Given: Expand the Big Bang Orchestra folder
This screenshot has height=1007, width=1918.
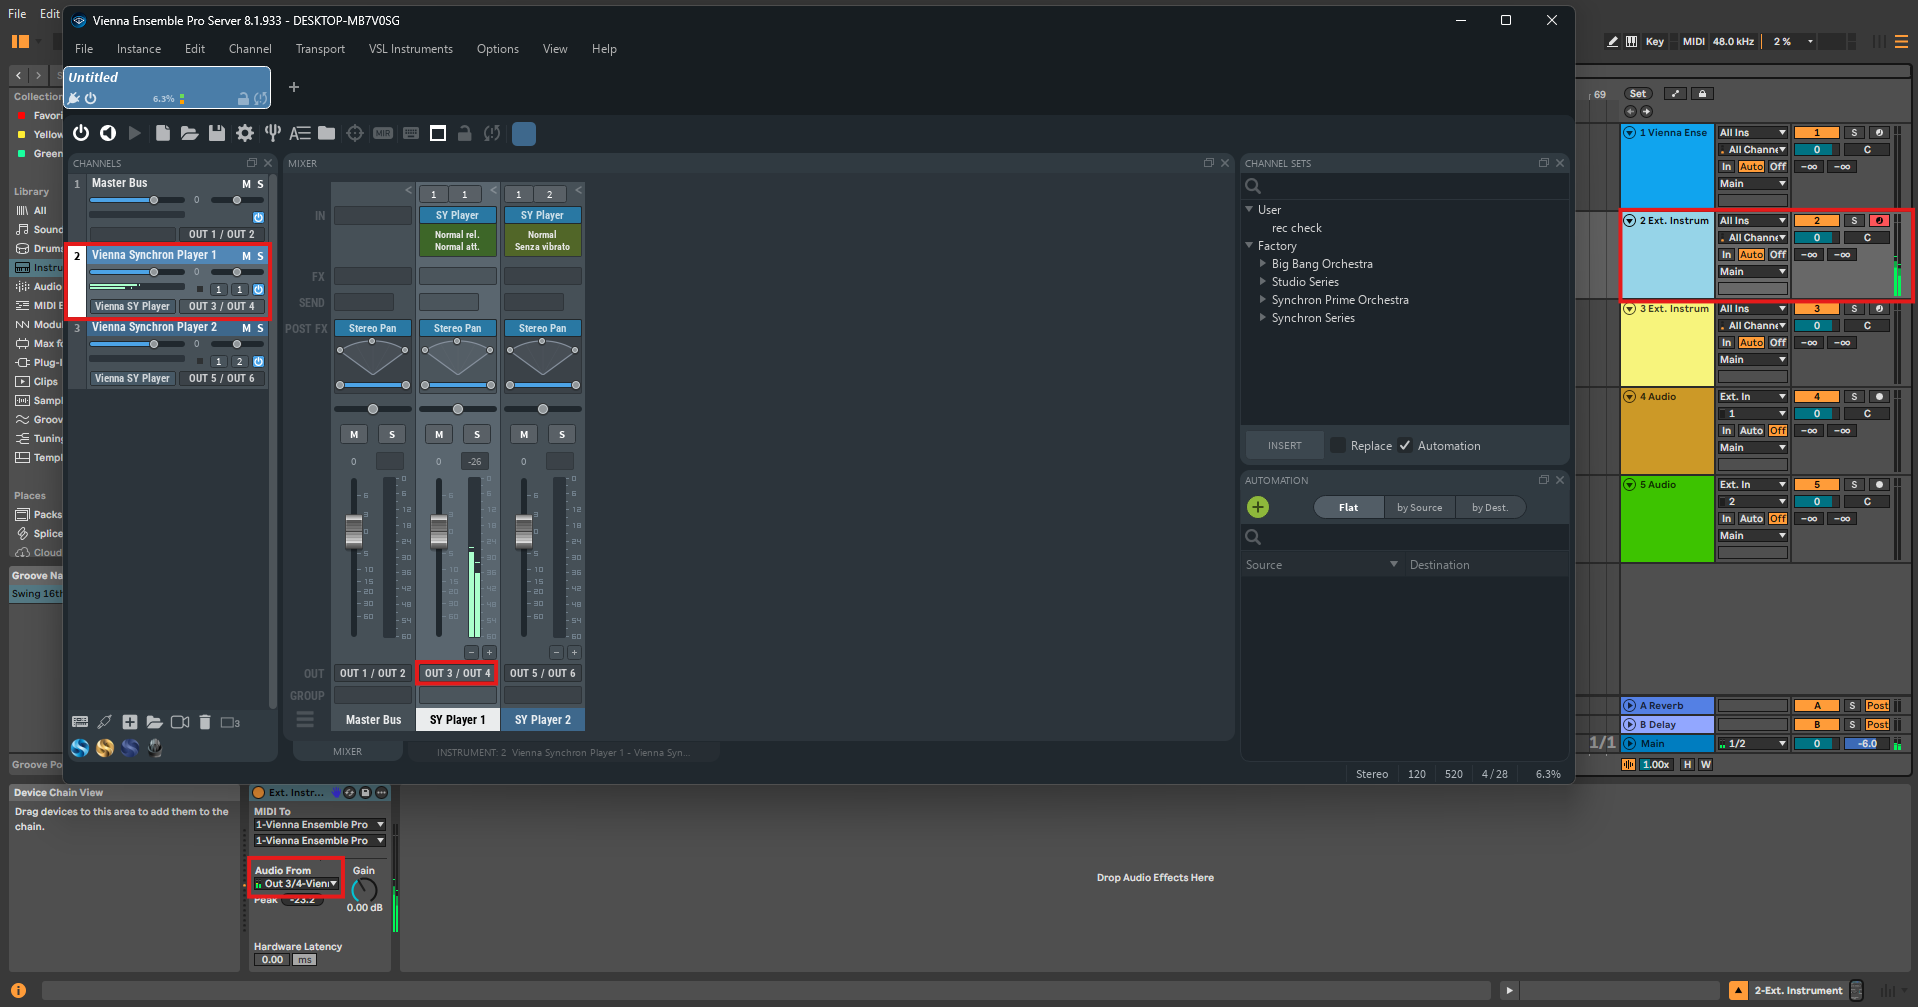Looking at the screenshot, I should [1263, 264].
